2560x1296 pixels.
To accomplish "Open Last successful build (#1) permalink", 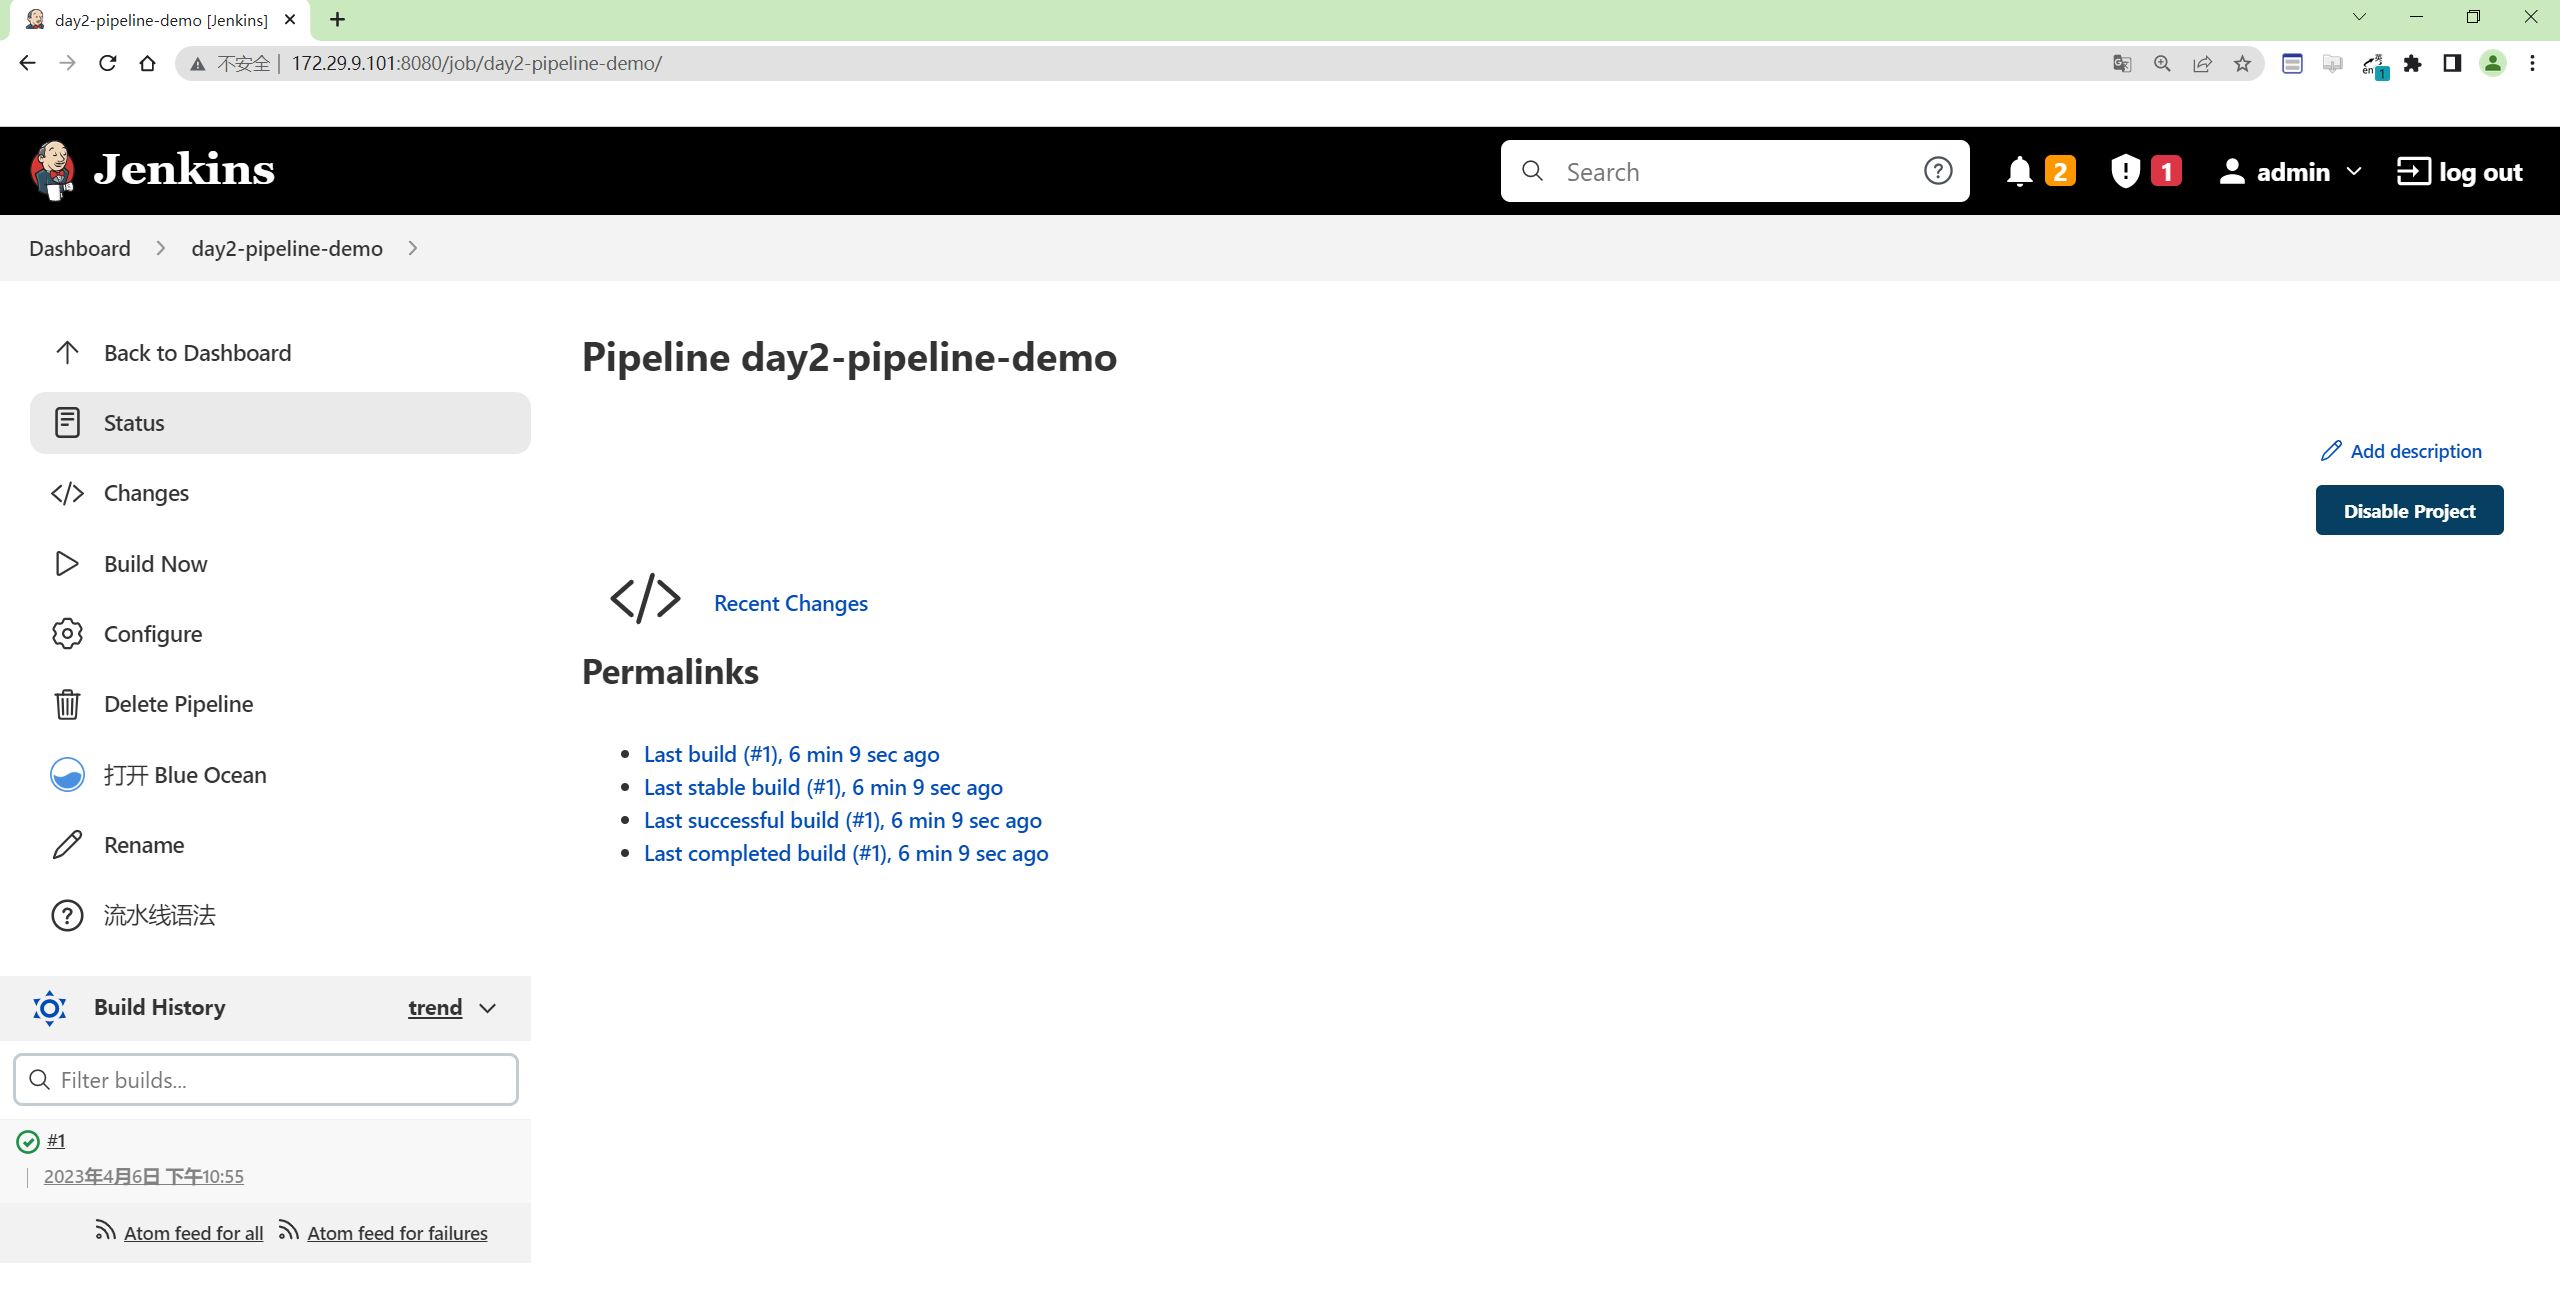I will 843,820.
